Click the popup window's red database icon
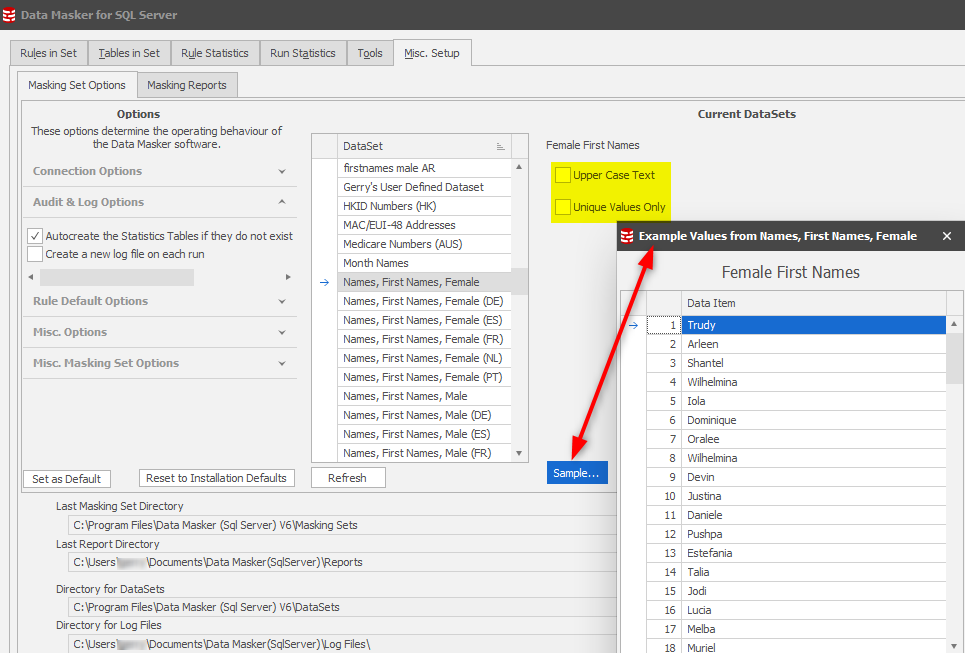The image size is (965, 653). pyautogui.click(x=627, y=236)
